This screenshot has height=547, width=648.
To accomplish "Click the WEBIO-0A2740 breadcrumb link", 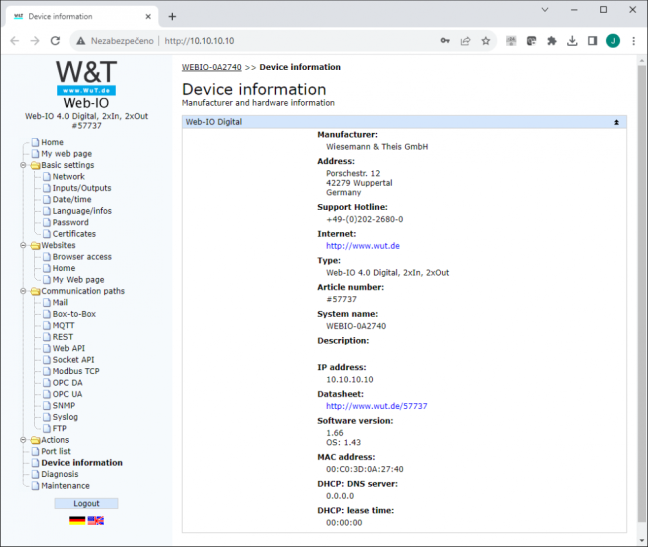I will point(212,67).
